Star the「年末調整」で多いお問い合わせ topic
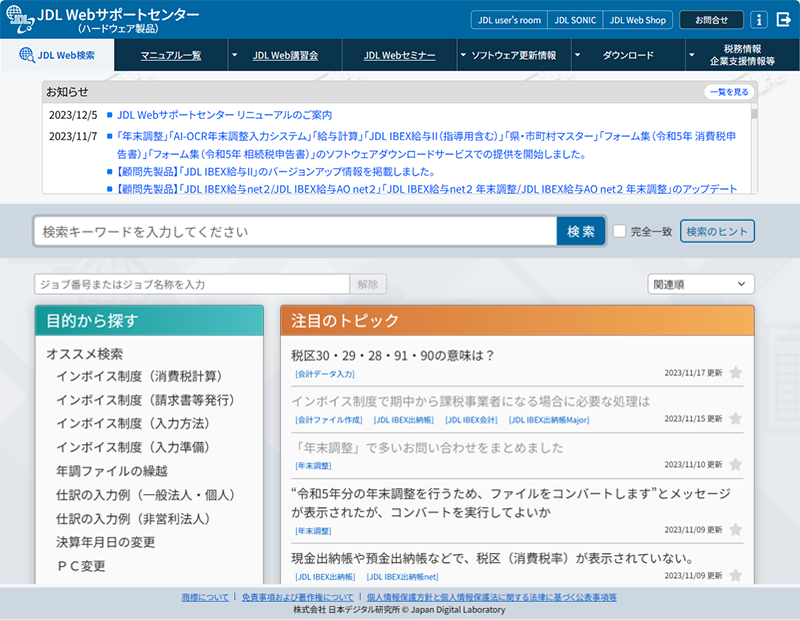This screenshot has height=620, width=800. coord(735,465)
